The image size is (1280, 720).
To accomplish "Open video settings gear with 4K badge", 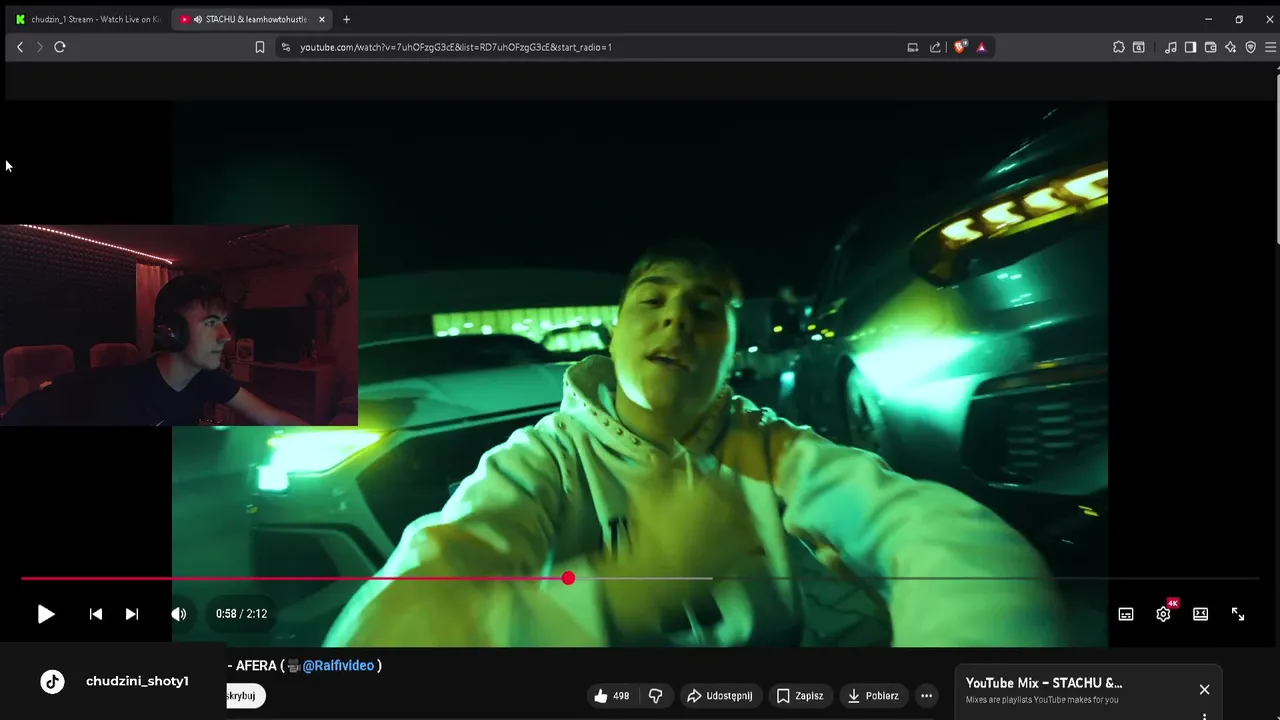I will [x=1164, y=613].
